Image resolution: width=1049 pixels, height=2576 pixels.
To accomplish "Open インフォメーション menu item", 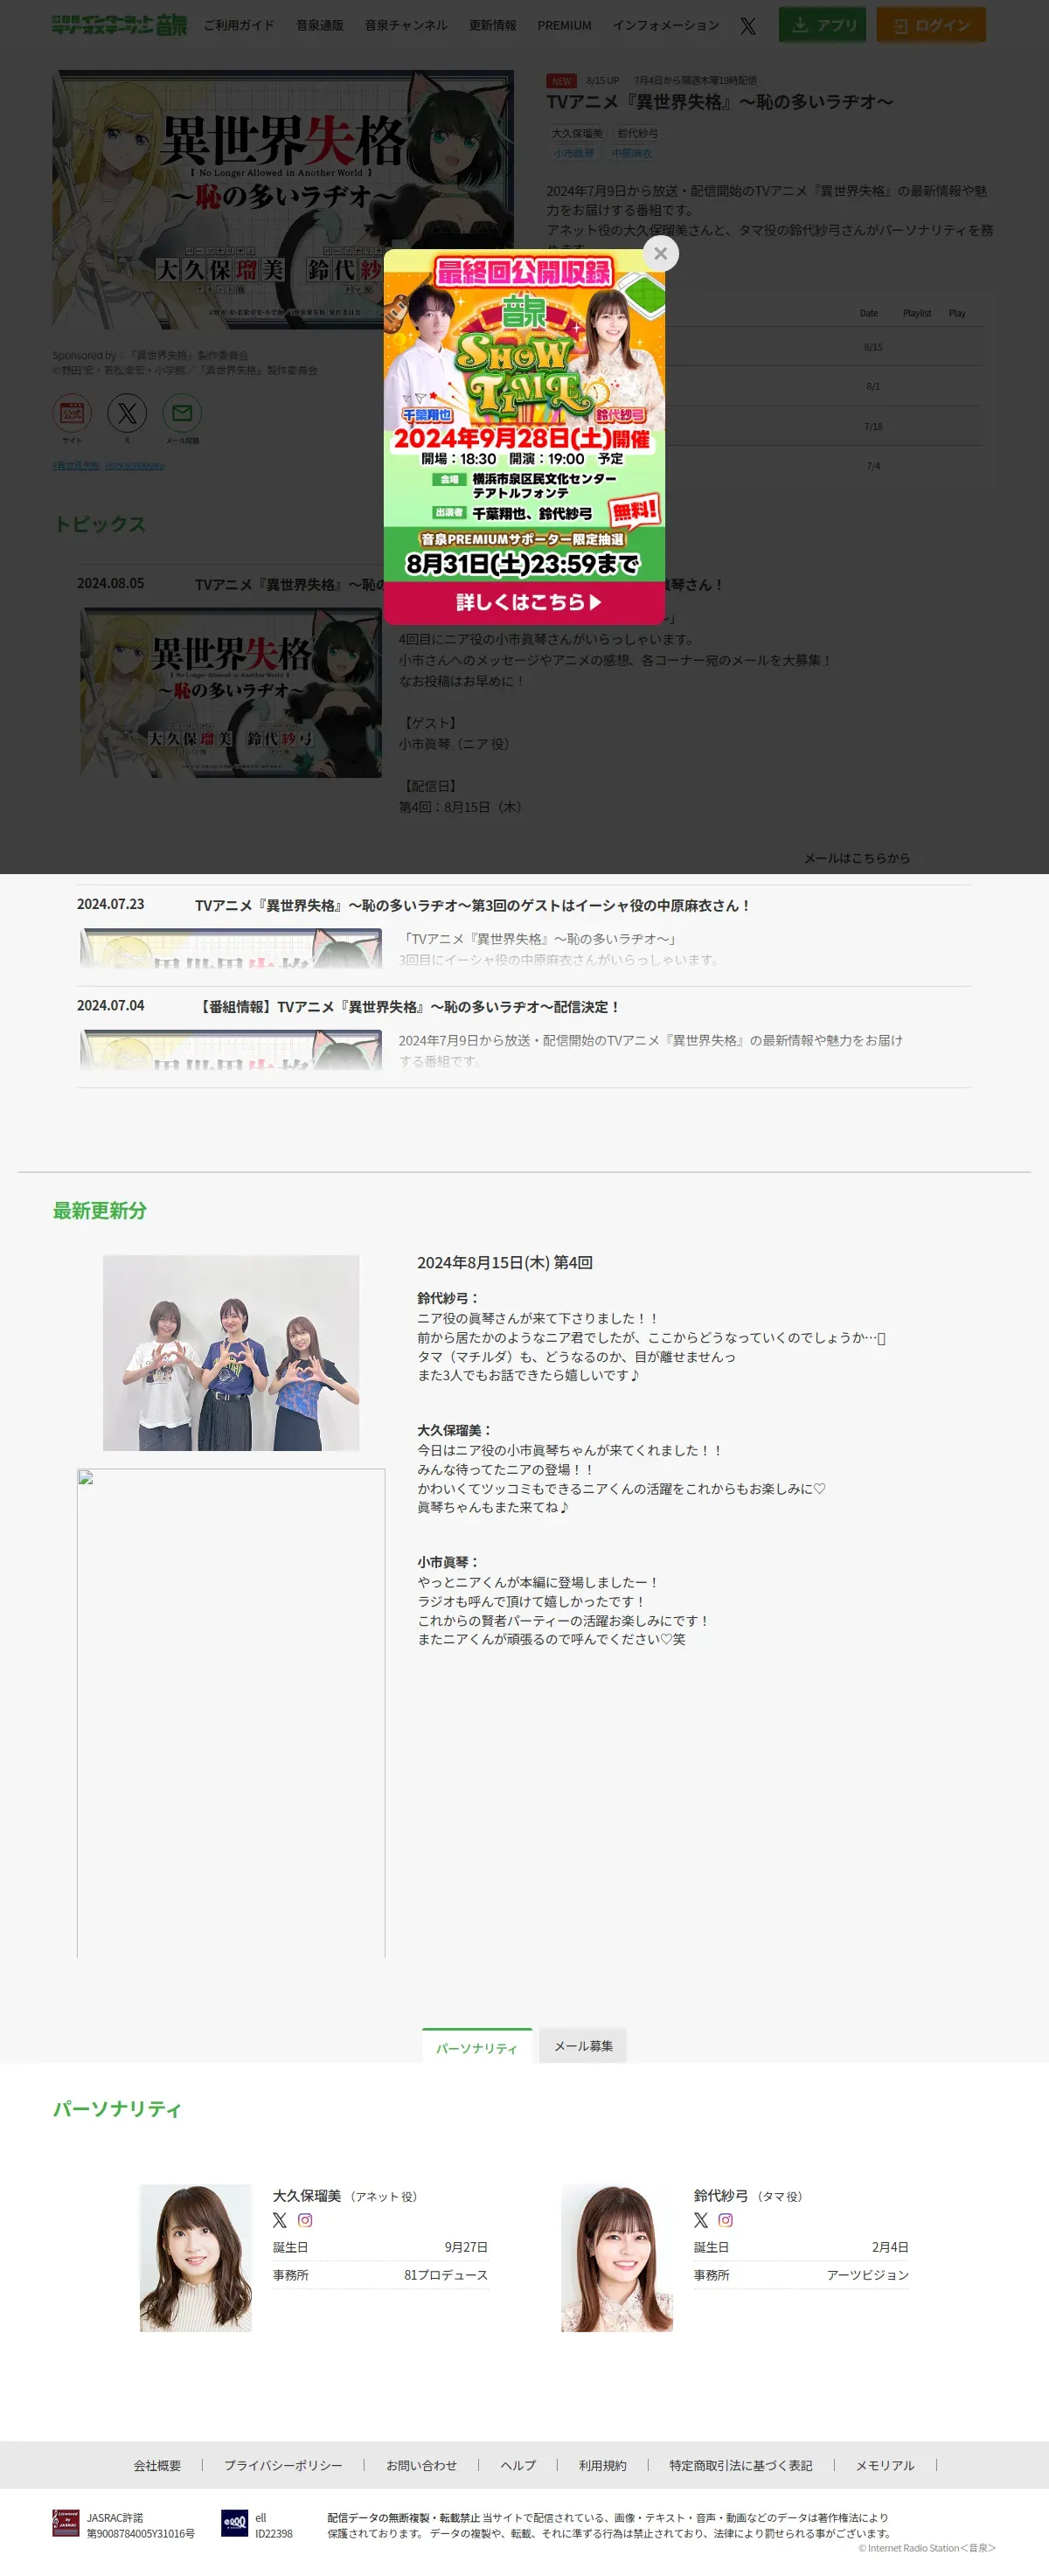I will tap(665, 25).
